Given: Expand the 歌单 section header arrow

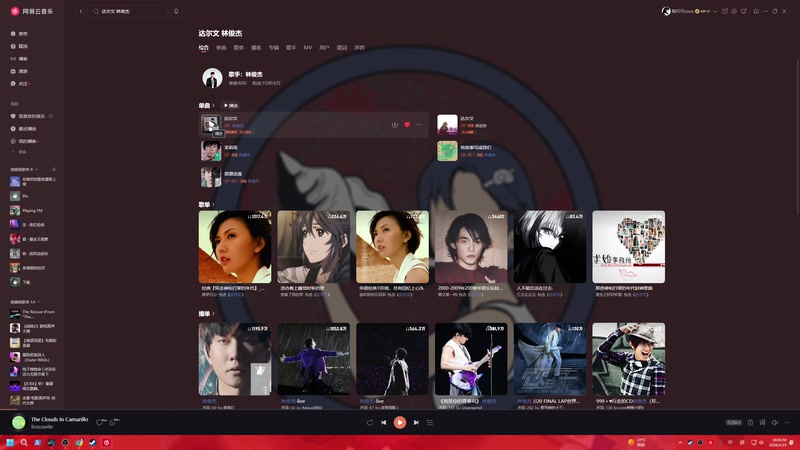Looking at the screenshot, I should click(213, 205).
